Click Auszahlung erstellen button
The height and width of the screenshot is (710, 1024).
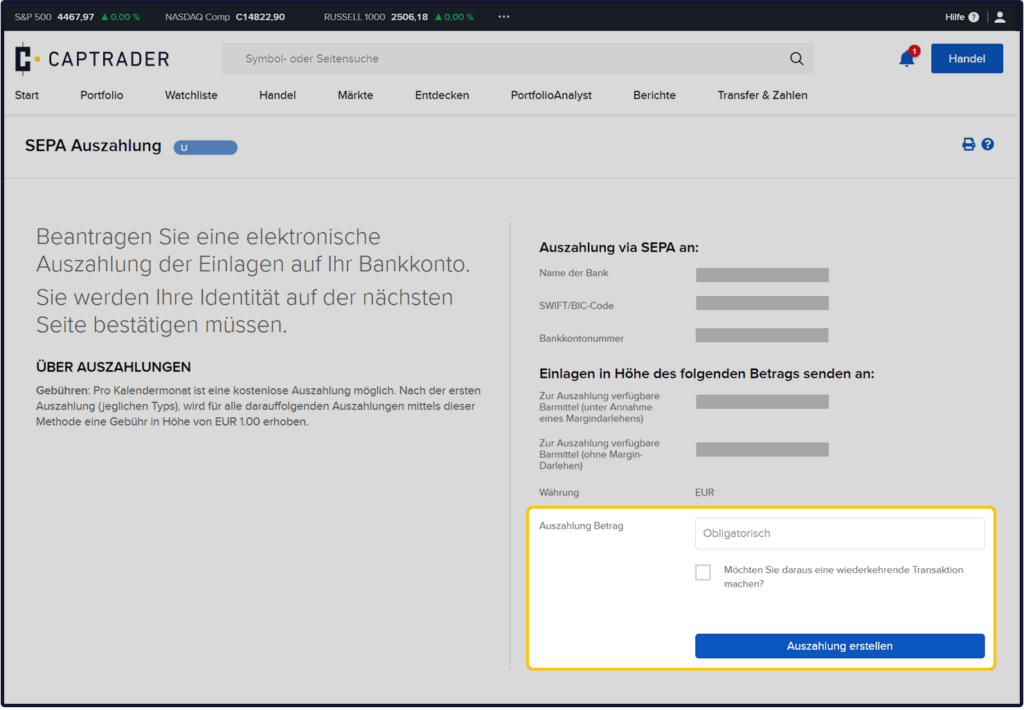[x=840, y=646]
